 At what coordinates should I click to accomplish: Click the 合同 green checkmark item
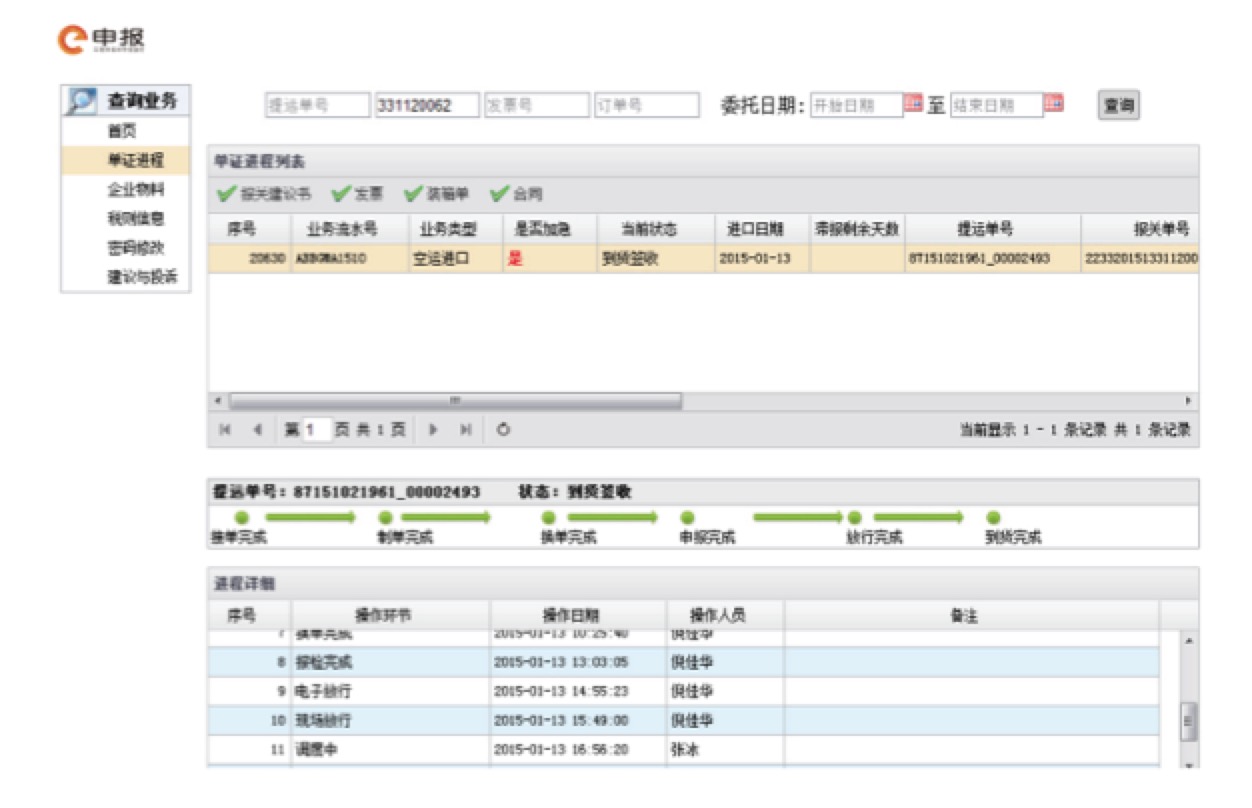click(516, 194)
